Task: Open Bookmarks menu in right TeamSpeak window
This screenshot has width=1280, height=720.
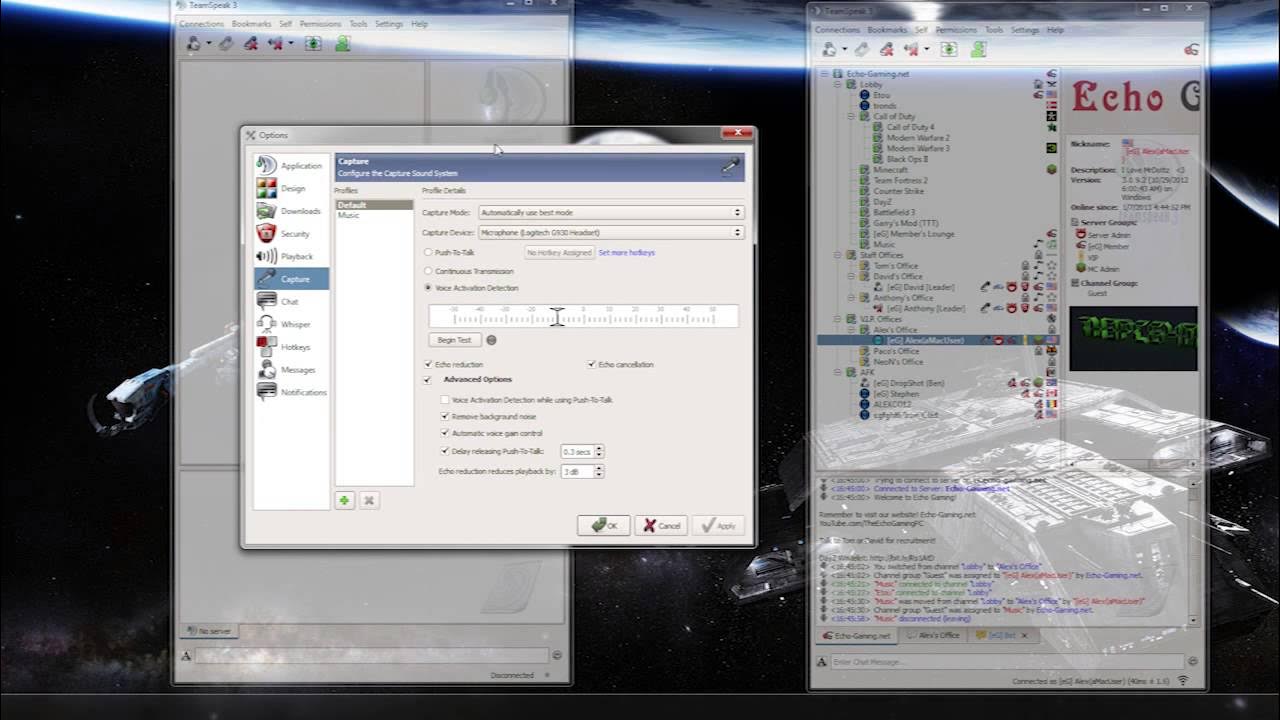Action: click(x=887, y=30)
